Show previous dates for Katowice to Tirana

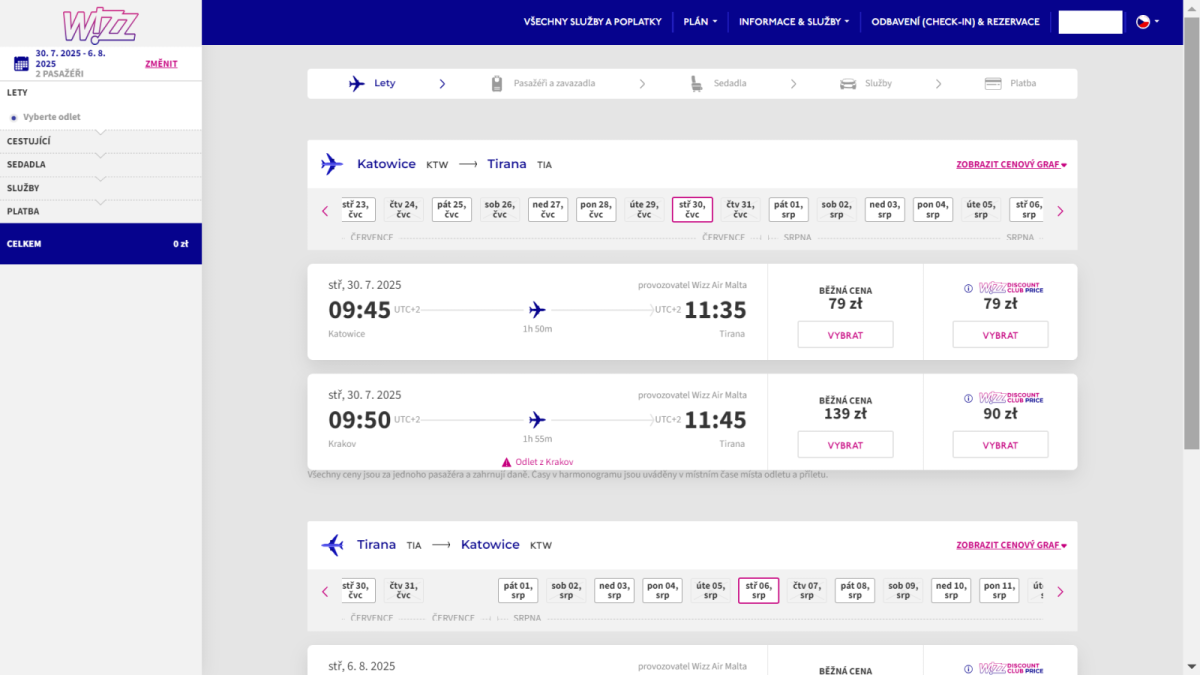325,211
